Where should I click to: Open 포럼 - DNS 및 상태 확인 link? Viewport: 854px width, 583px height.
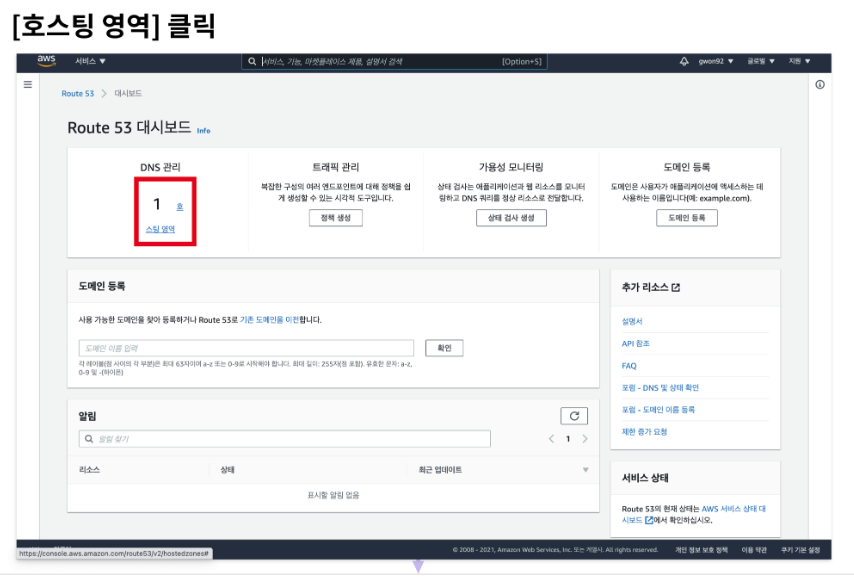[x=660, y=387]
